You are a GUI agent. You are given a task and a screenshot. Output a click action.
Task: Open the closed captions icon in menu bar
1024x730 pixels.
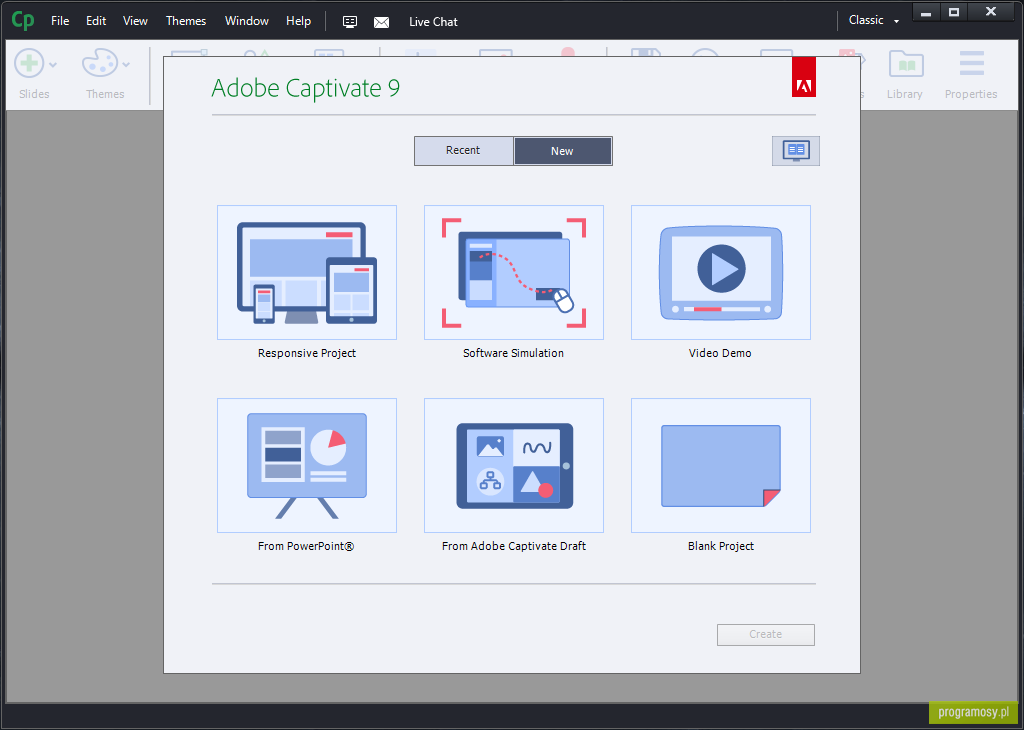pyautogui.click(x=350, y=22)
